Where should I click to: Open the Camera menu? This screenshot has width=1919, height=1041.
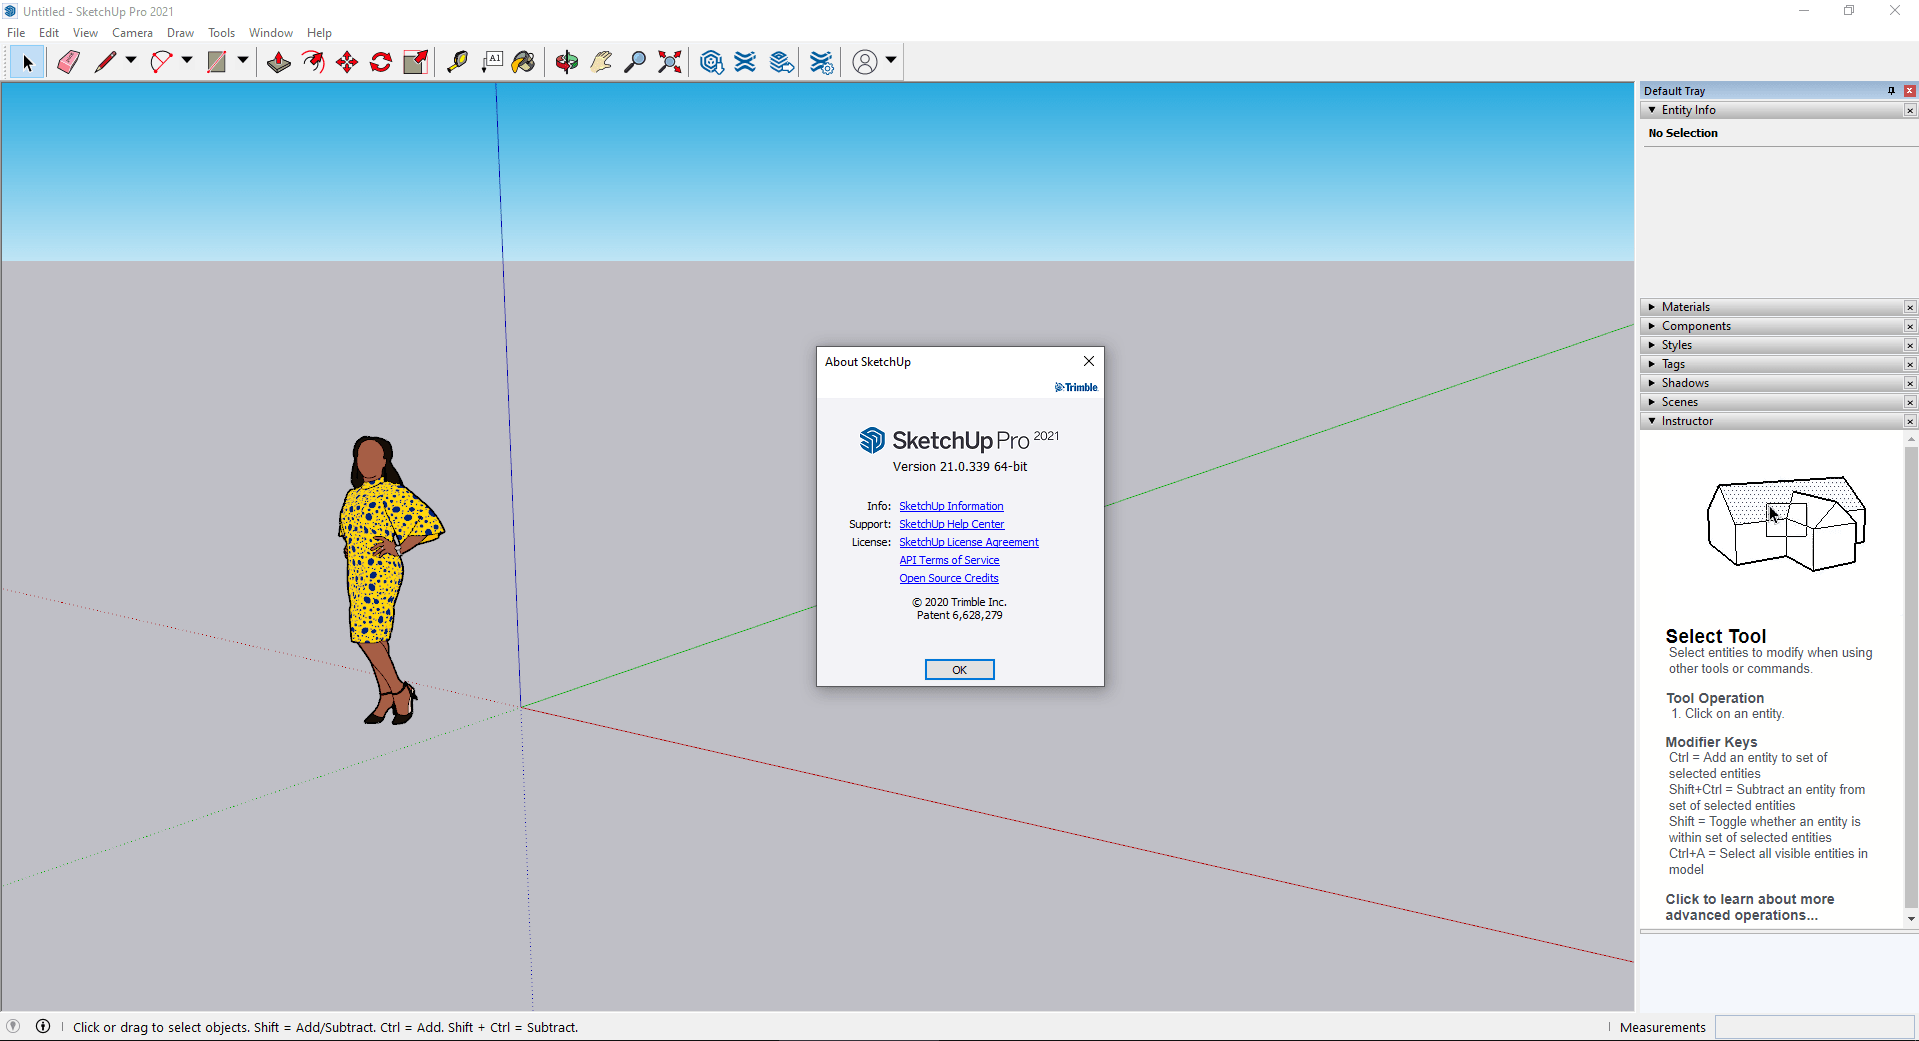132,33
